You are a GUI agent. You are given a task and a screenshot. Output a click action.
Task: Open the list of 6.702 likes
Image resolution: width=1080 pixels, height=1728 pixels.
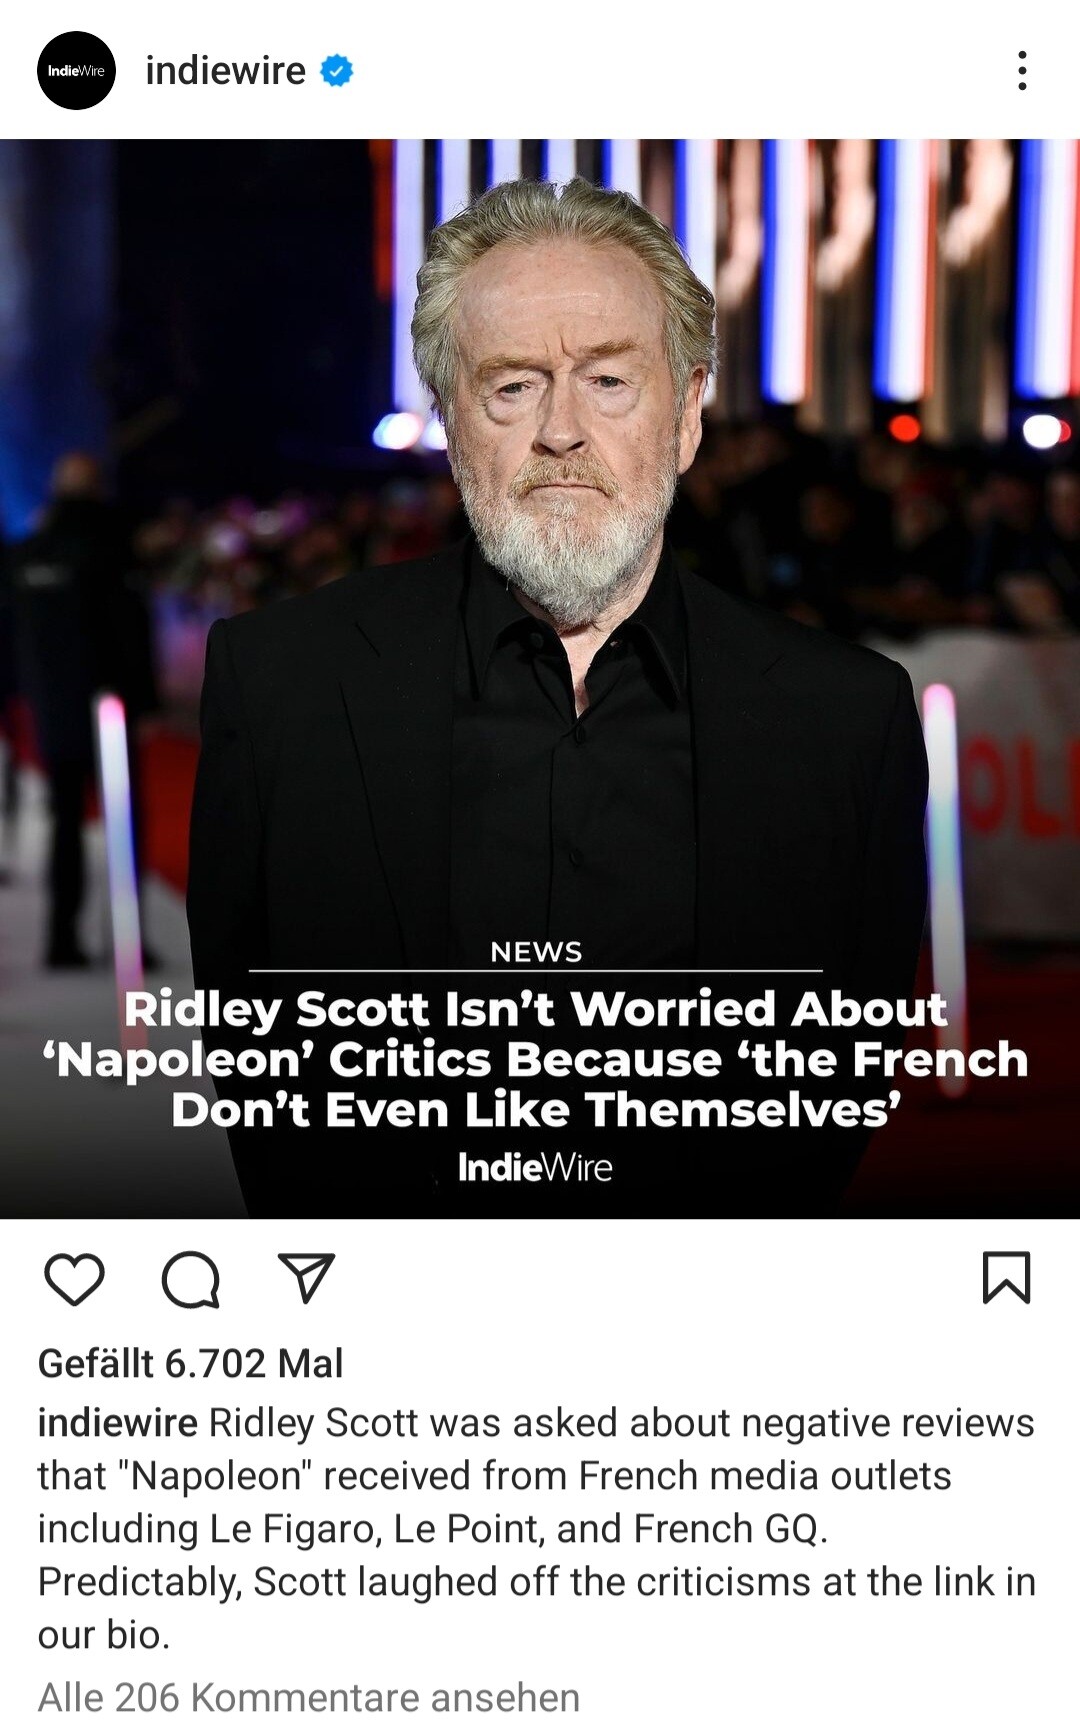click(x=190, y=1363)
